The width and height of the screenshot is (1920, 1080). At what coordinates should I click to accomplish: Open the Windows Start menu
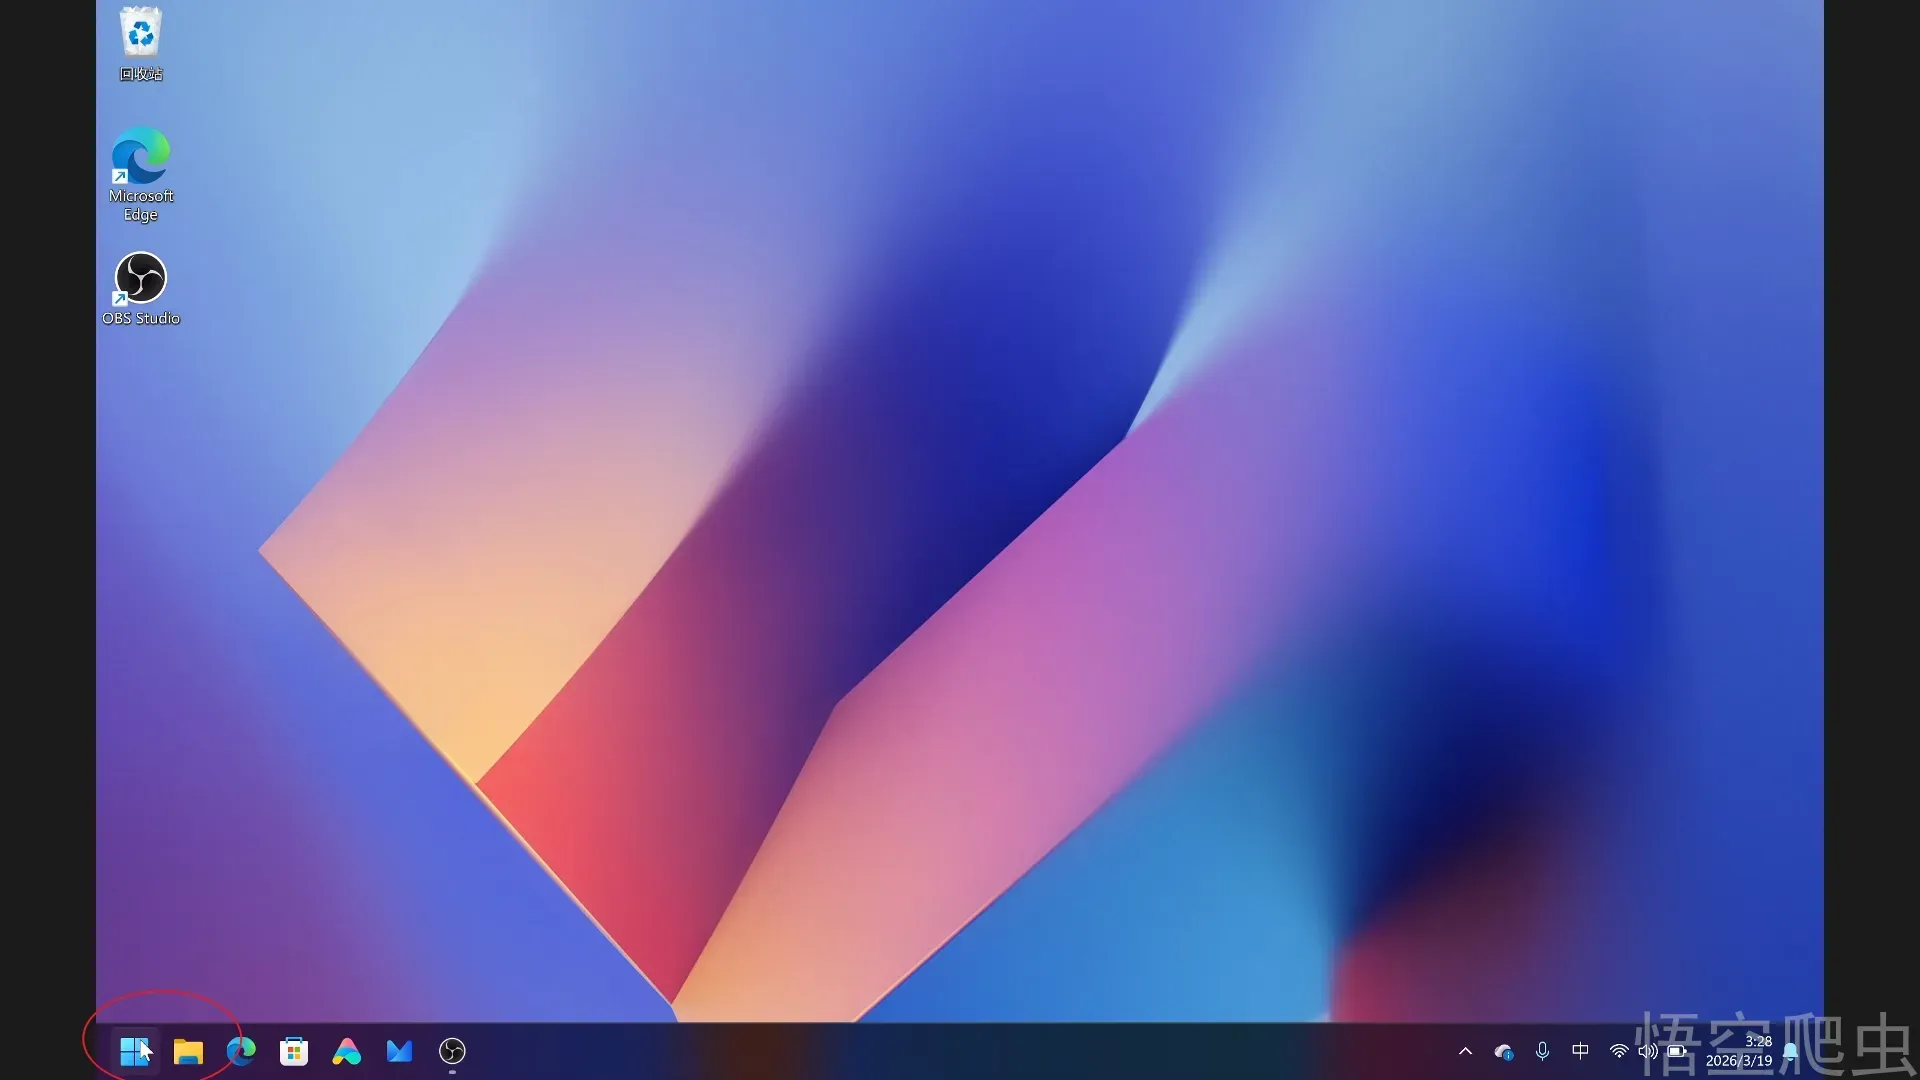coord(134,1051)
